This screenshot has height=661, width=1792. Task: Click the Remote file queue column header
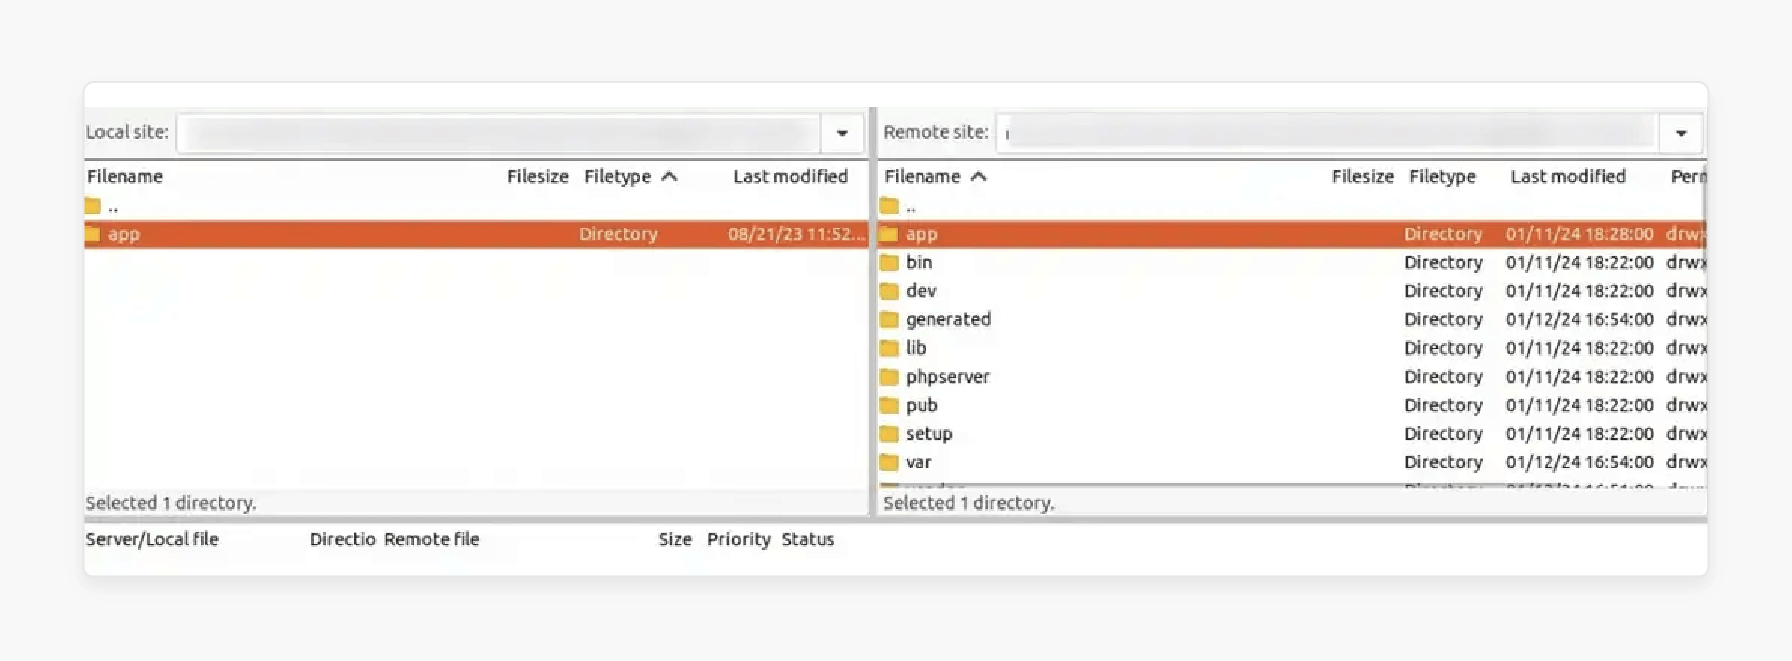(432, 539)
